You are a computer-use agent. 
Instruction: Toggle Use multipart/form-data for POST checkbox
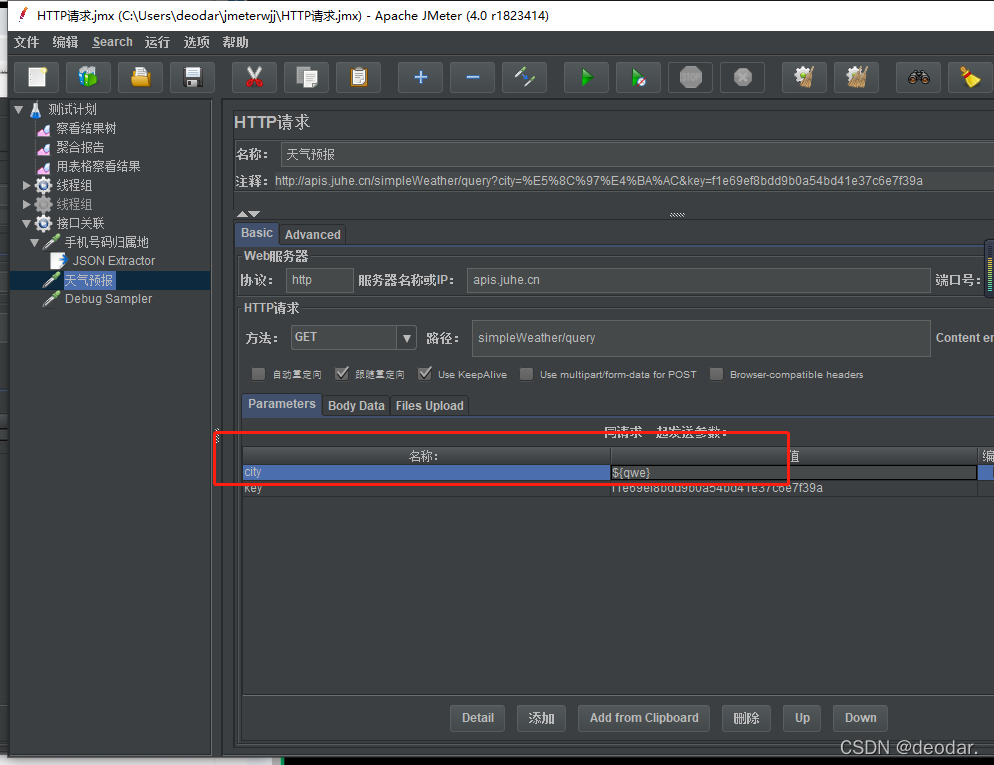526,374
